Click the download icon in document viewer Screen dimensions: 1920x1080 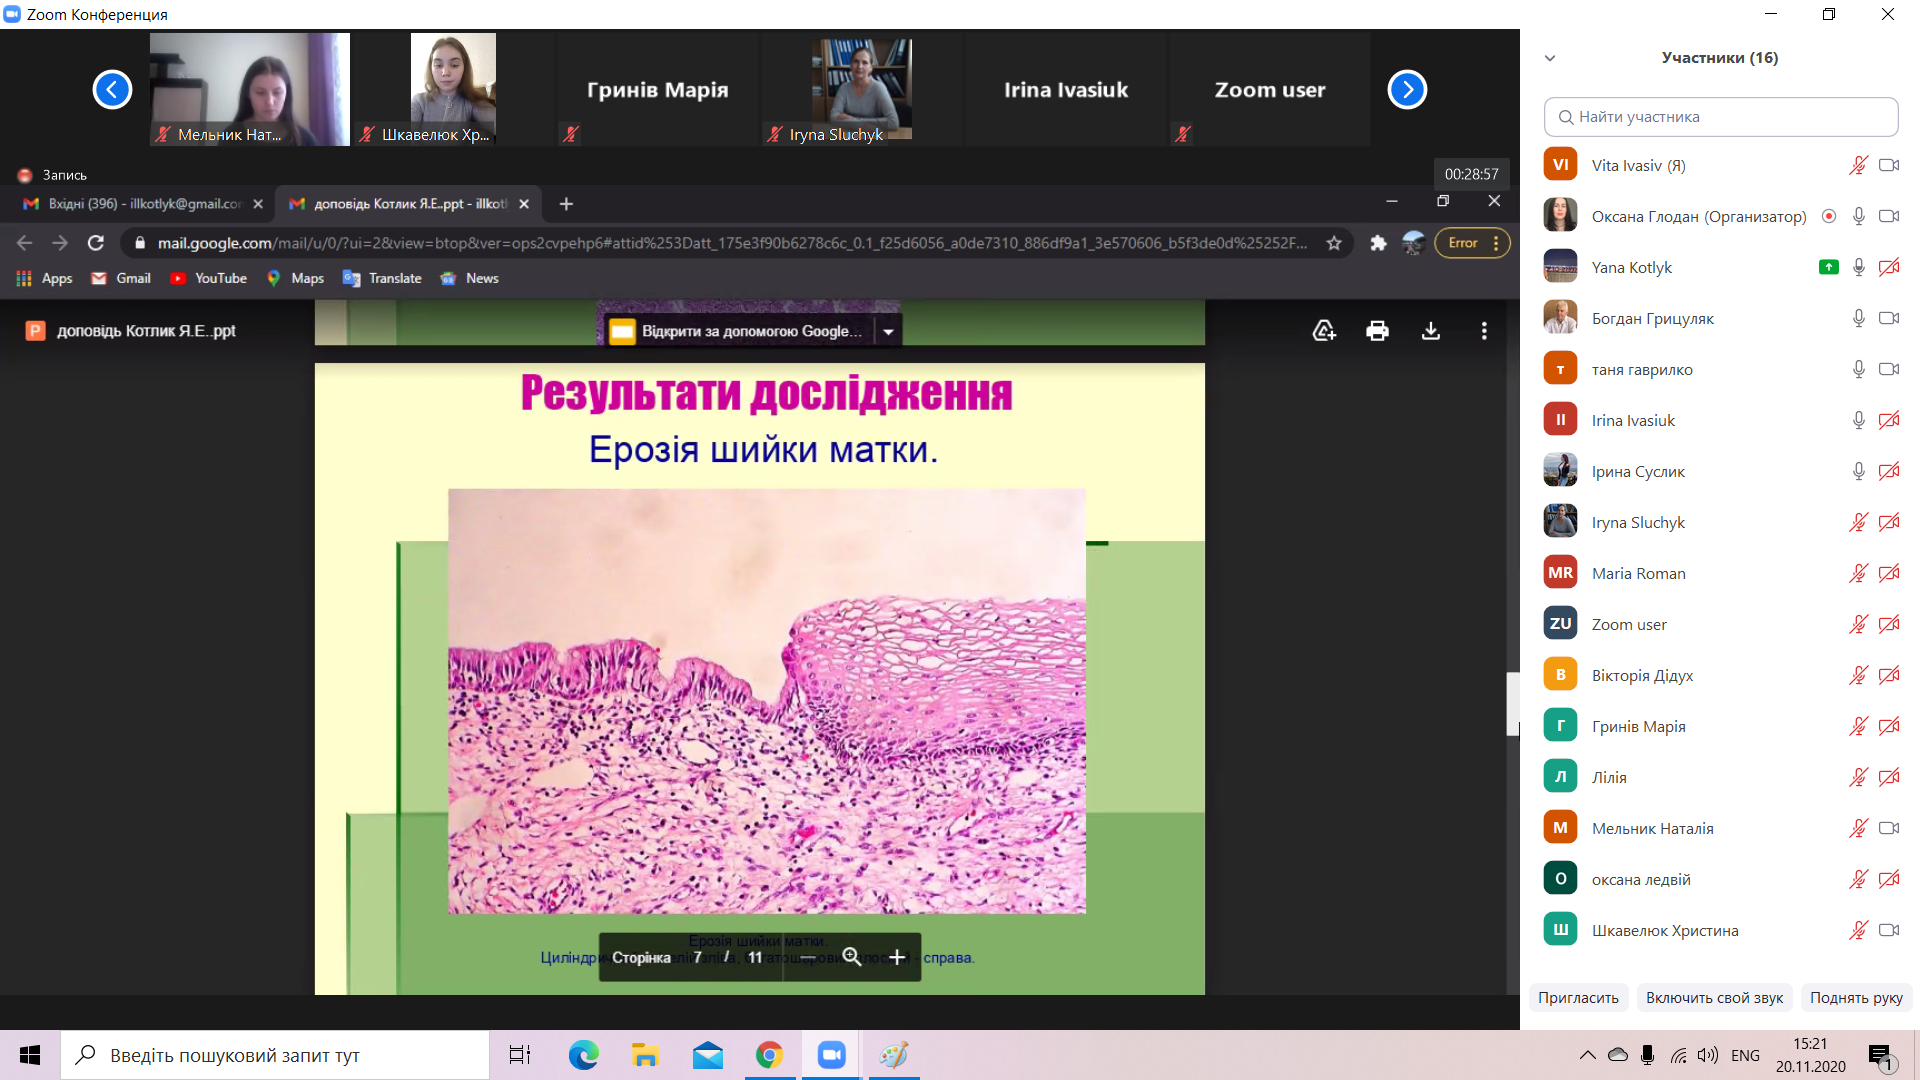click(x=1431, y=331)
